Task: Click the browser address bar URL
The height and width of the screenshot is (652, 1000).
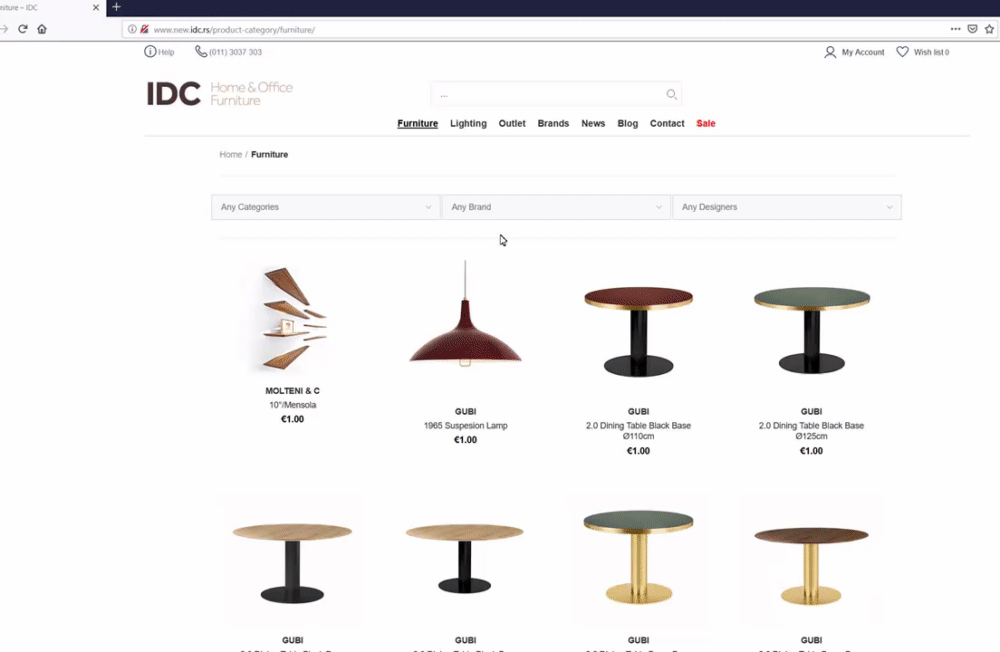Action: point(234,29)
